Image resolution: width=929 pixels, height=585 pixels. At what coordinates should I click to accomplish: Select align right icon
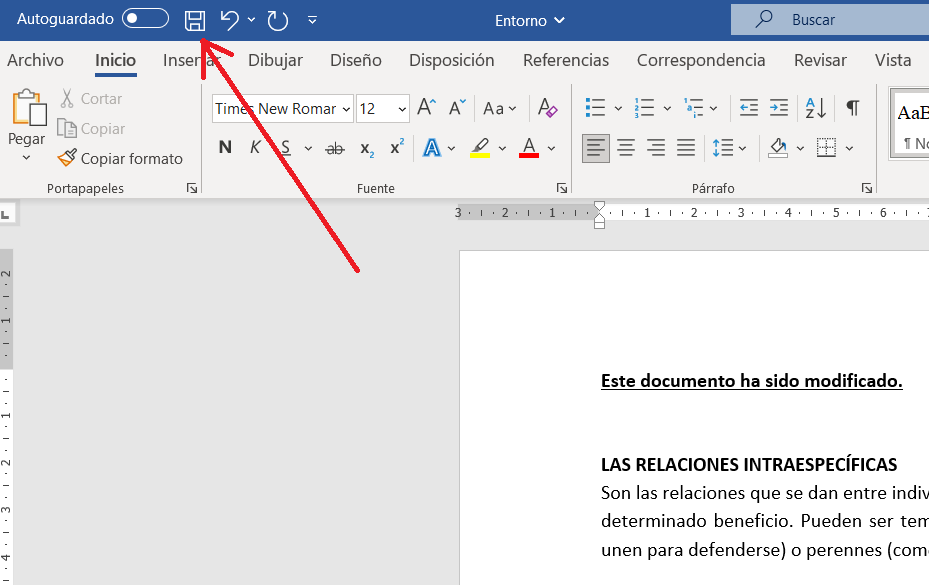click(x=656, y=148)
